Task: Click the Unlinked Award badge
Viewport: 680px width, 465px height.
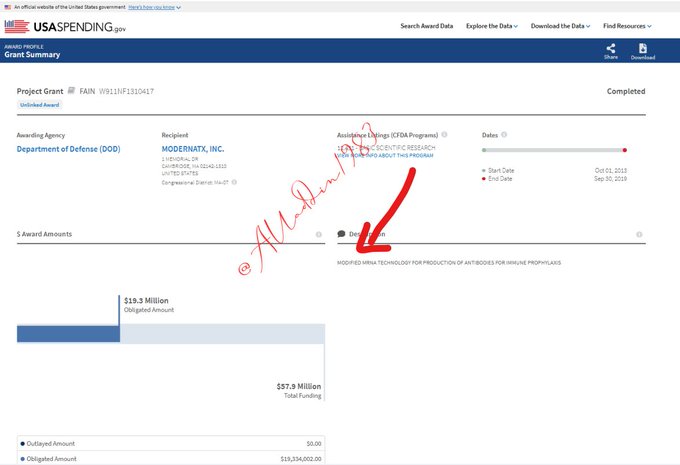Action: [39, 104]
